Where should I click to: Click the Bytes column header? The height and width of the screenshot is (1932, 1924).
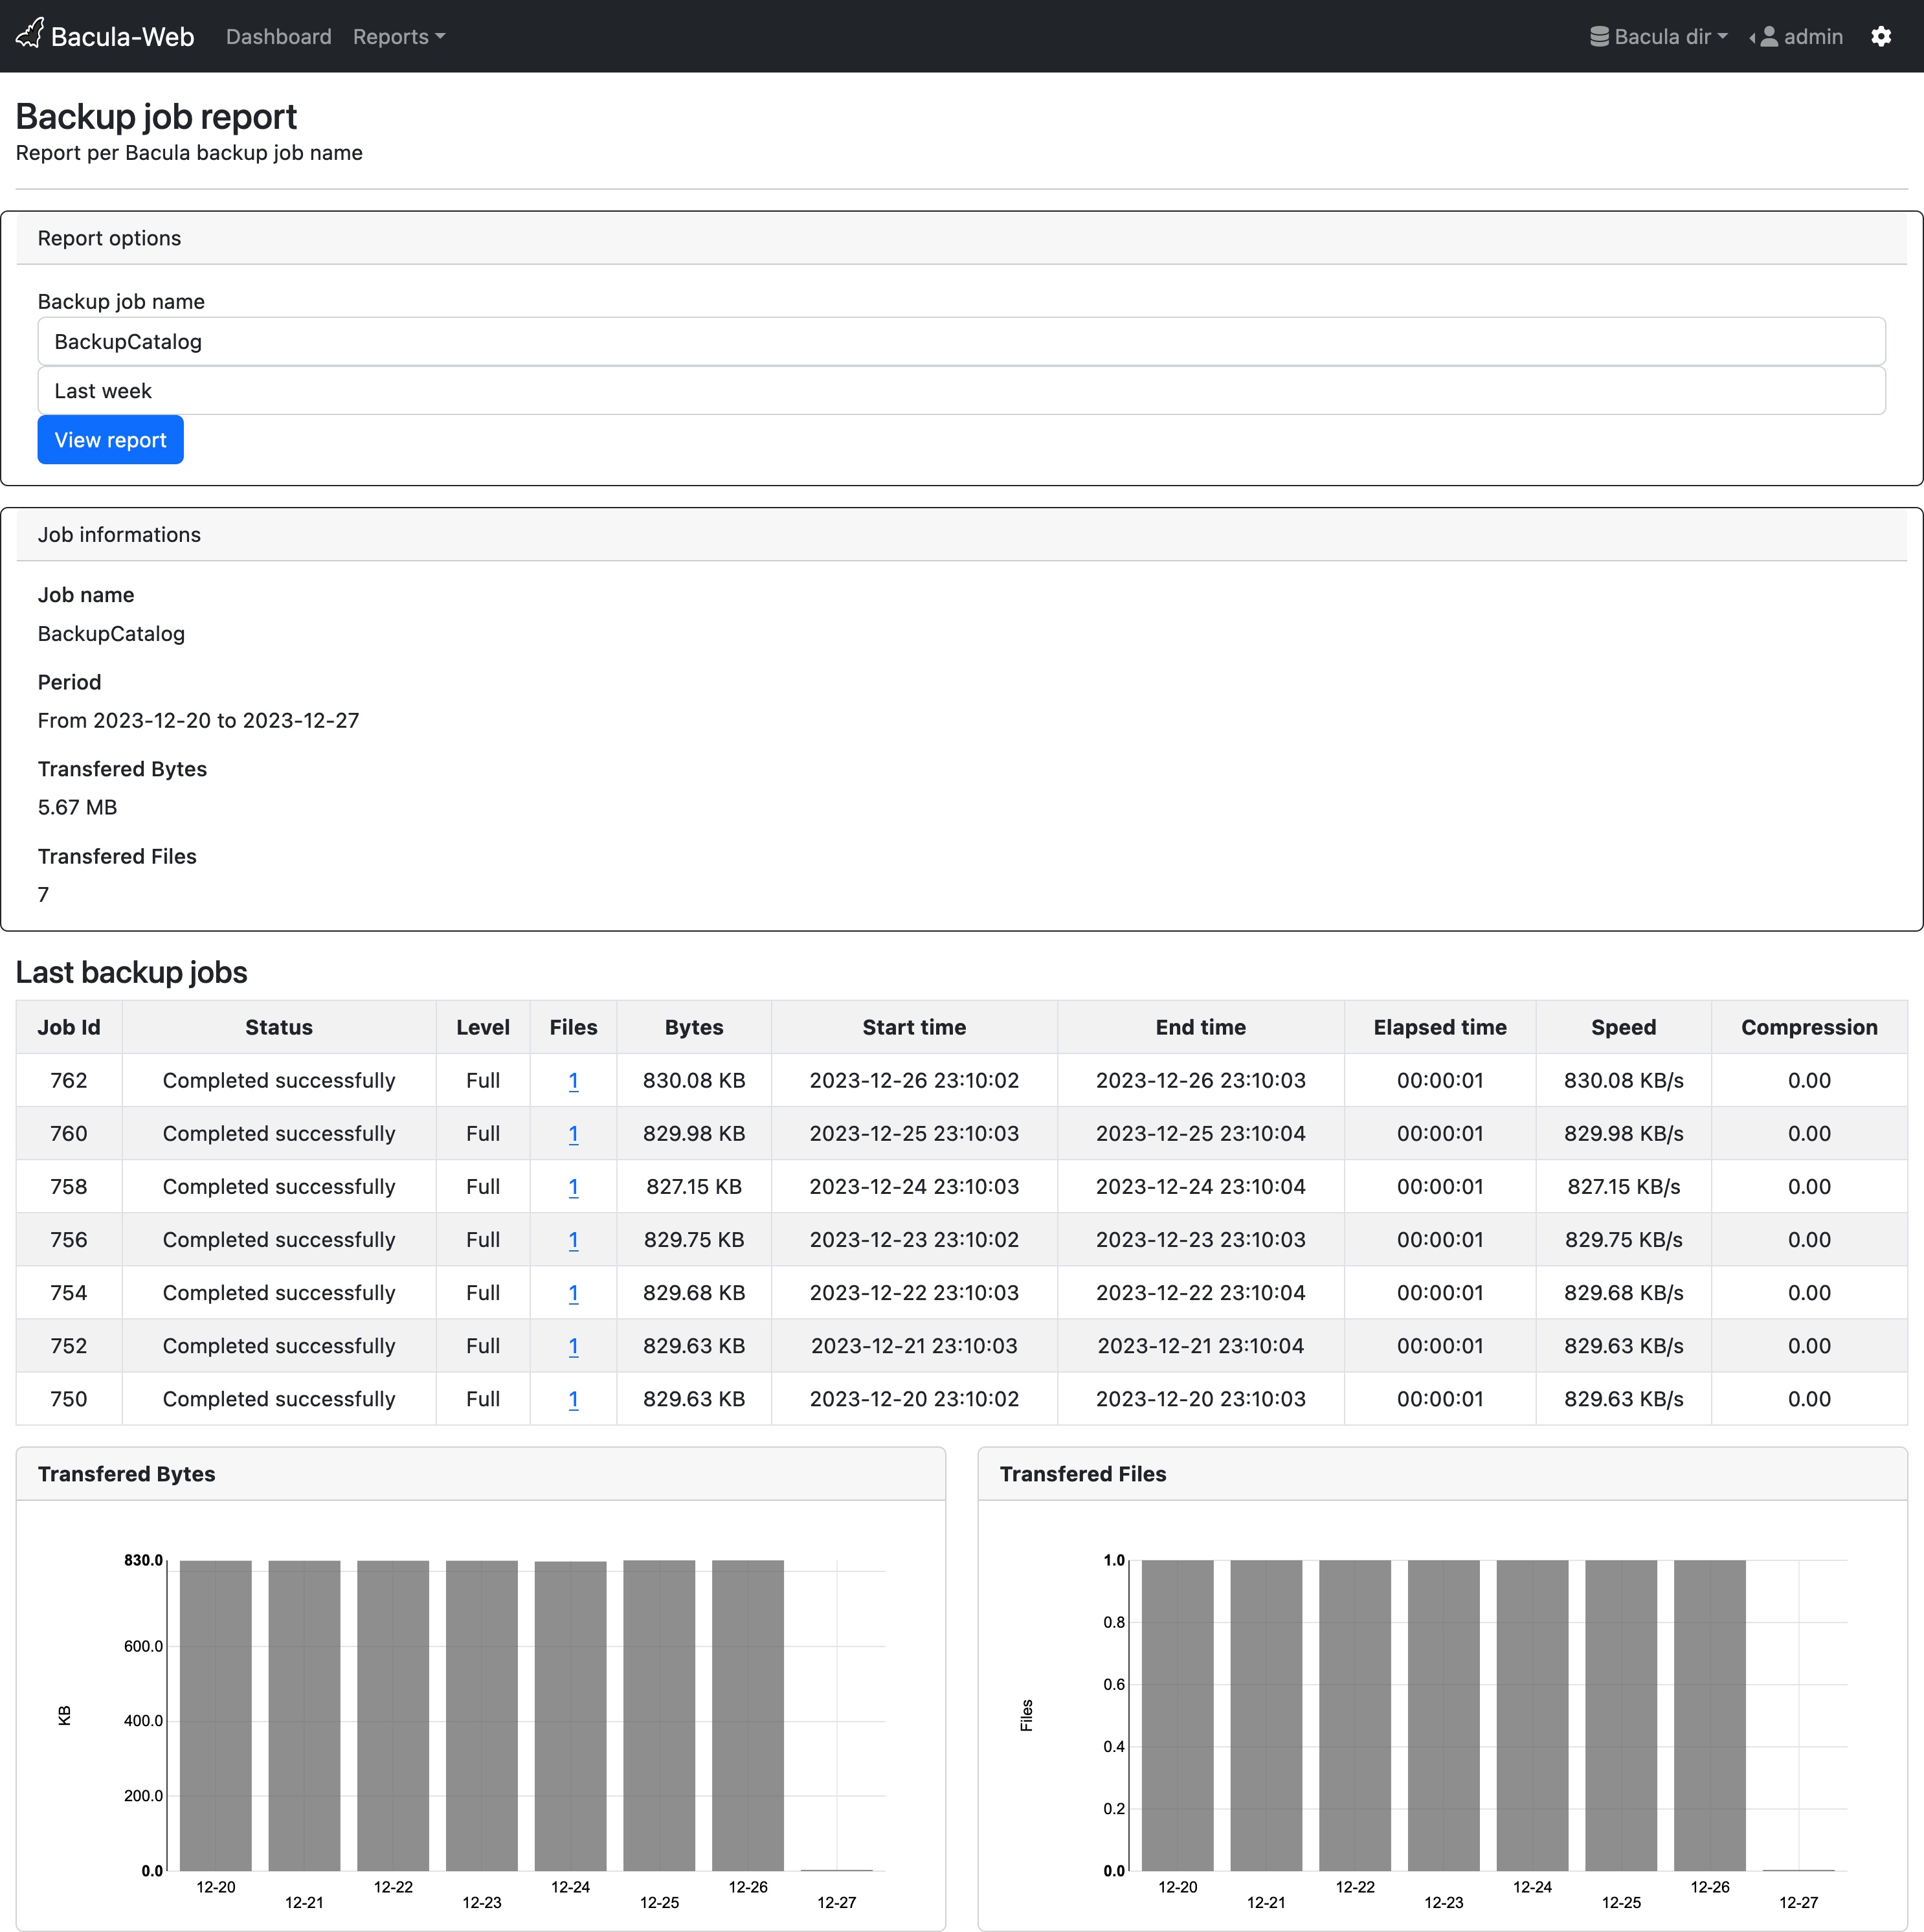[x=694, y=1027]
